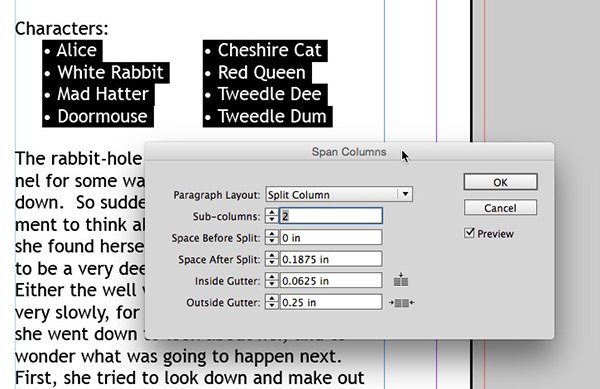Screen dimensions: 600x389
Task: Click the Space After Split field
Action: click(x=331, y=259)
